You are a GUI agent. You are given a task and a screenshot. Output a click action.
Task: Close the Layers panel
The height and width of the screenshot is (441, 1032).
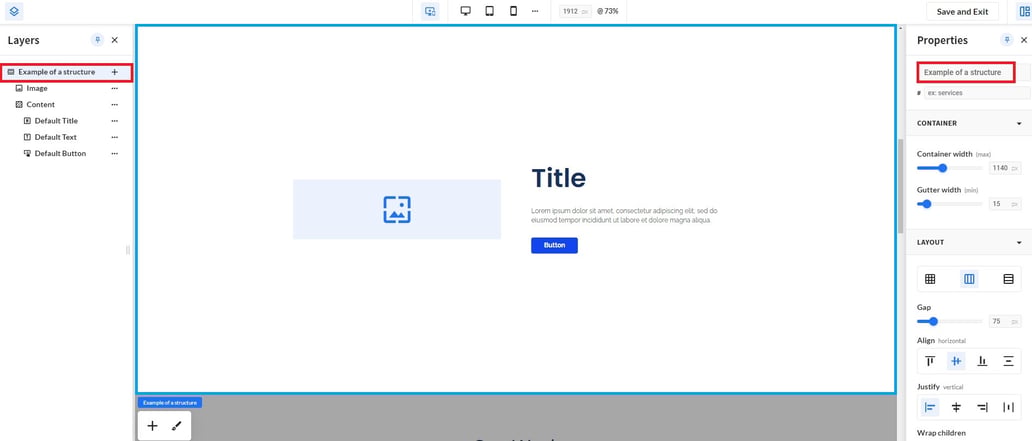point(115,40)
